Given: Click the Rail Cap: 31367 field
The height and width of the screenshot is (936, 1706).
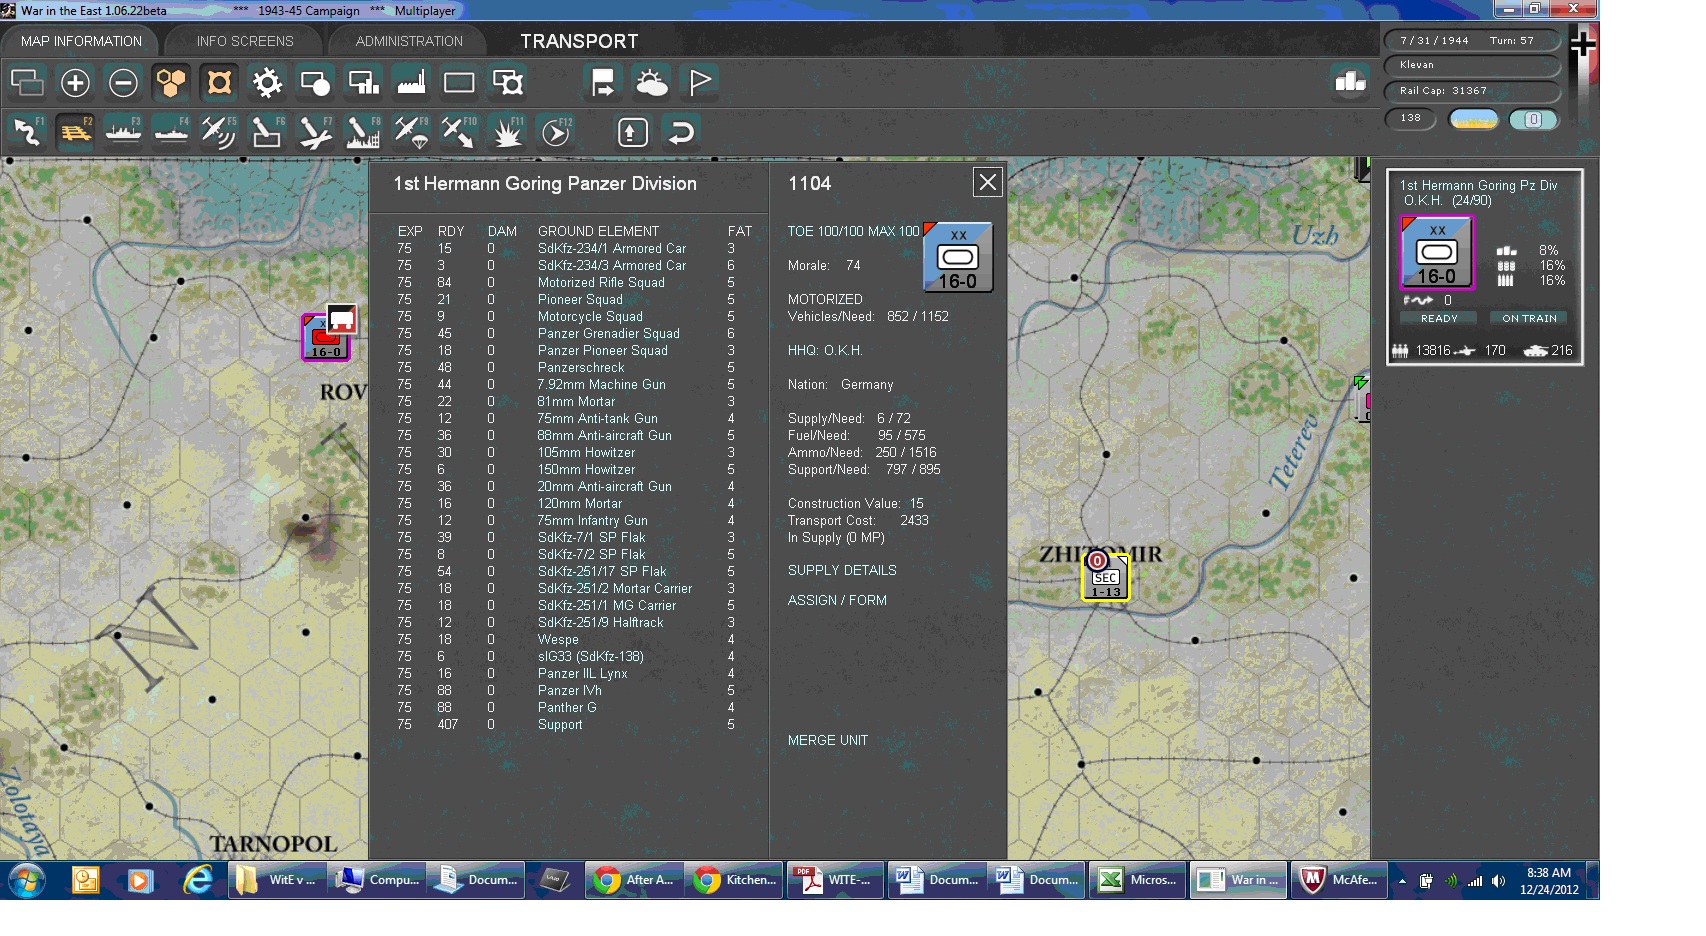Looking at the screenshot, I should click(1472, 91).
